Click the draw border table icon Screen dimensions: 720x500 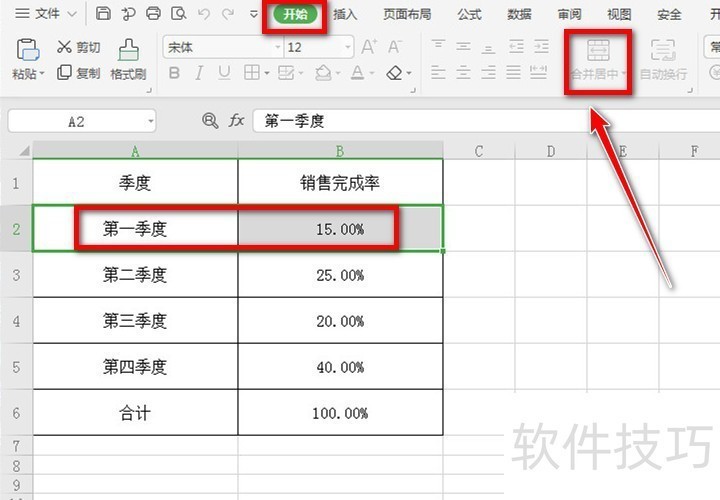(286, 73)
